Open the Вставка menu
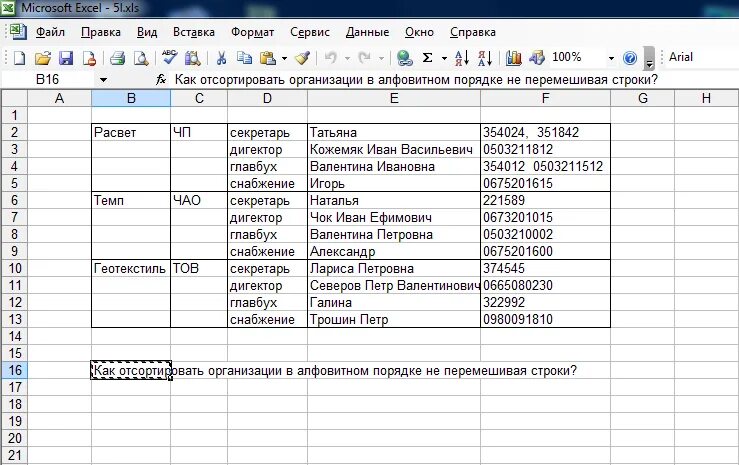 coord(194,32)
